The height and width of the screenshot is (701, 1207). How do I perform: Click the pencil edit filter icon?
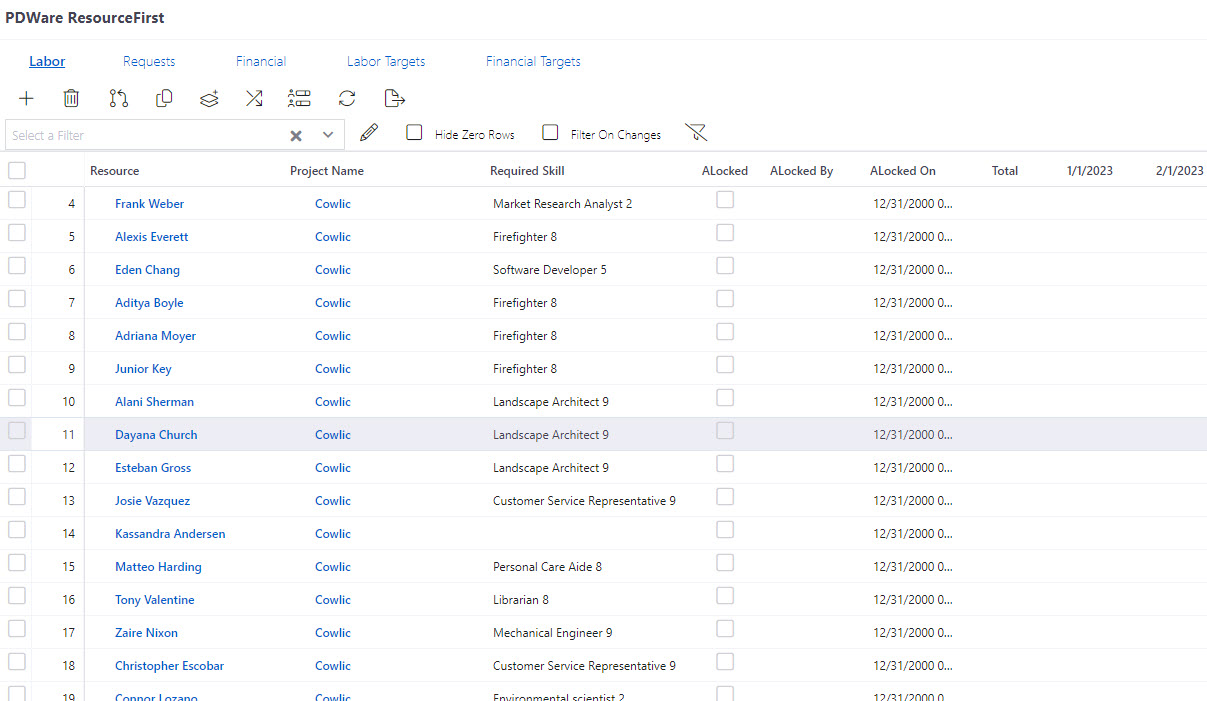[369, 131]
